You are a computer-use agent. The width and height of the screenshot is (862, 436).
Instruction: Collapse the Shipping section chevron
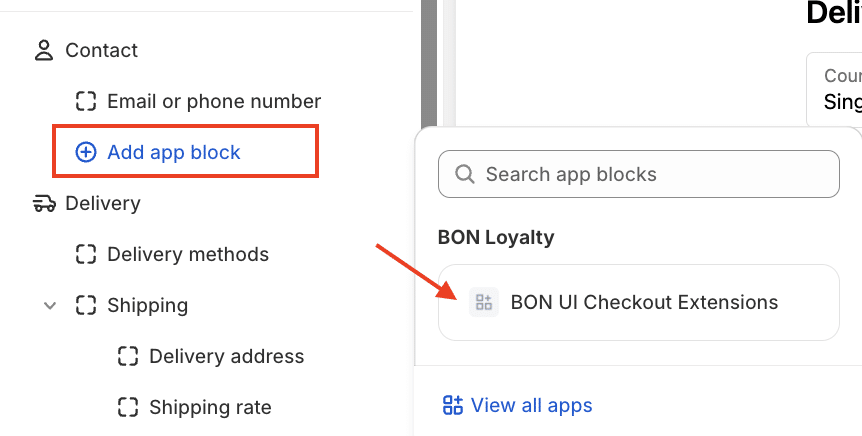[50, 305]
